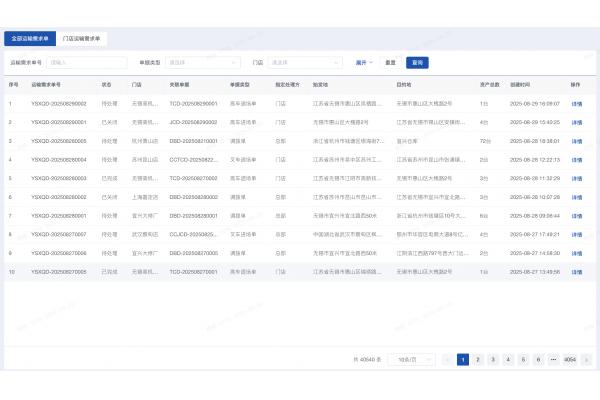Open 详情 for row 10
The image size is (600, 400).
[576, 271]
